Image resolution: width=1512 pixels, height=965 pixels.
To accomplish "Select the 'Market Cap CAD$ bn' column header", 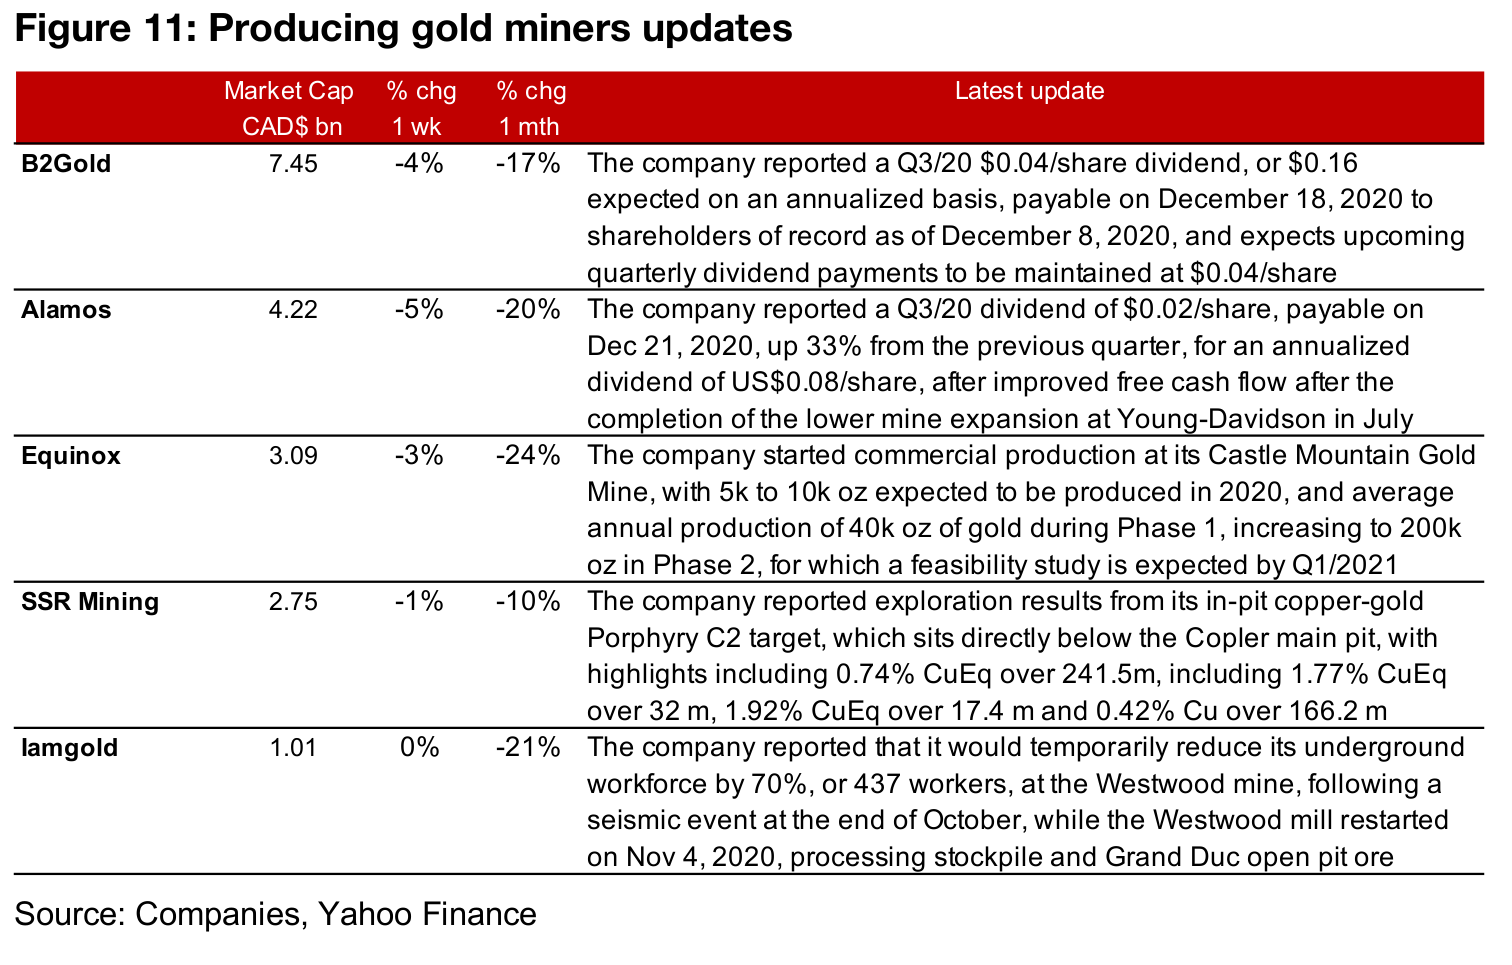I will [289, 108].
